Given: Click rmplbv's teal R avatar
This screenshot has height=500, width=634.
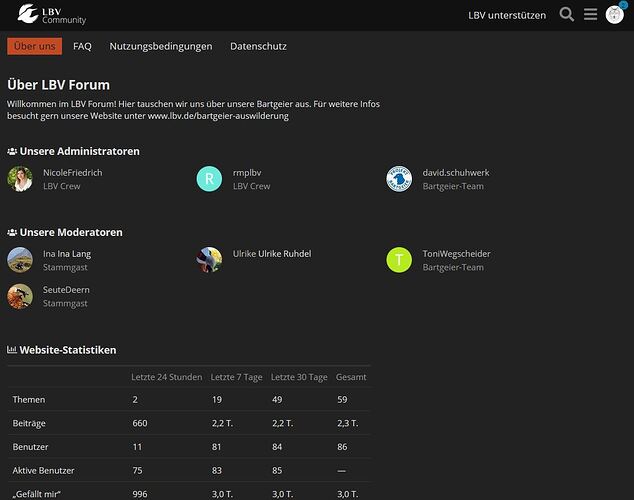Looking at the screenshot, I should click(x=209, y=179).
